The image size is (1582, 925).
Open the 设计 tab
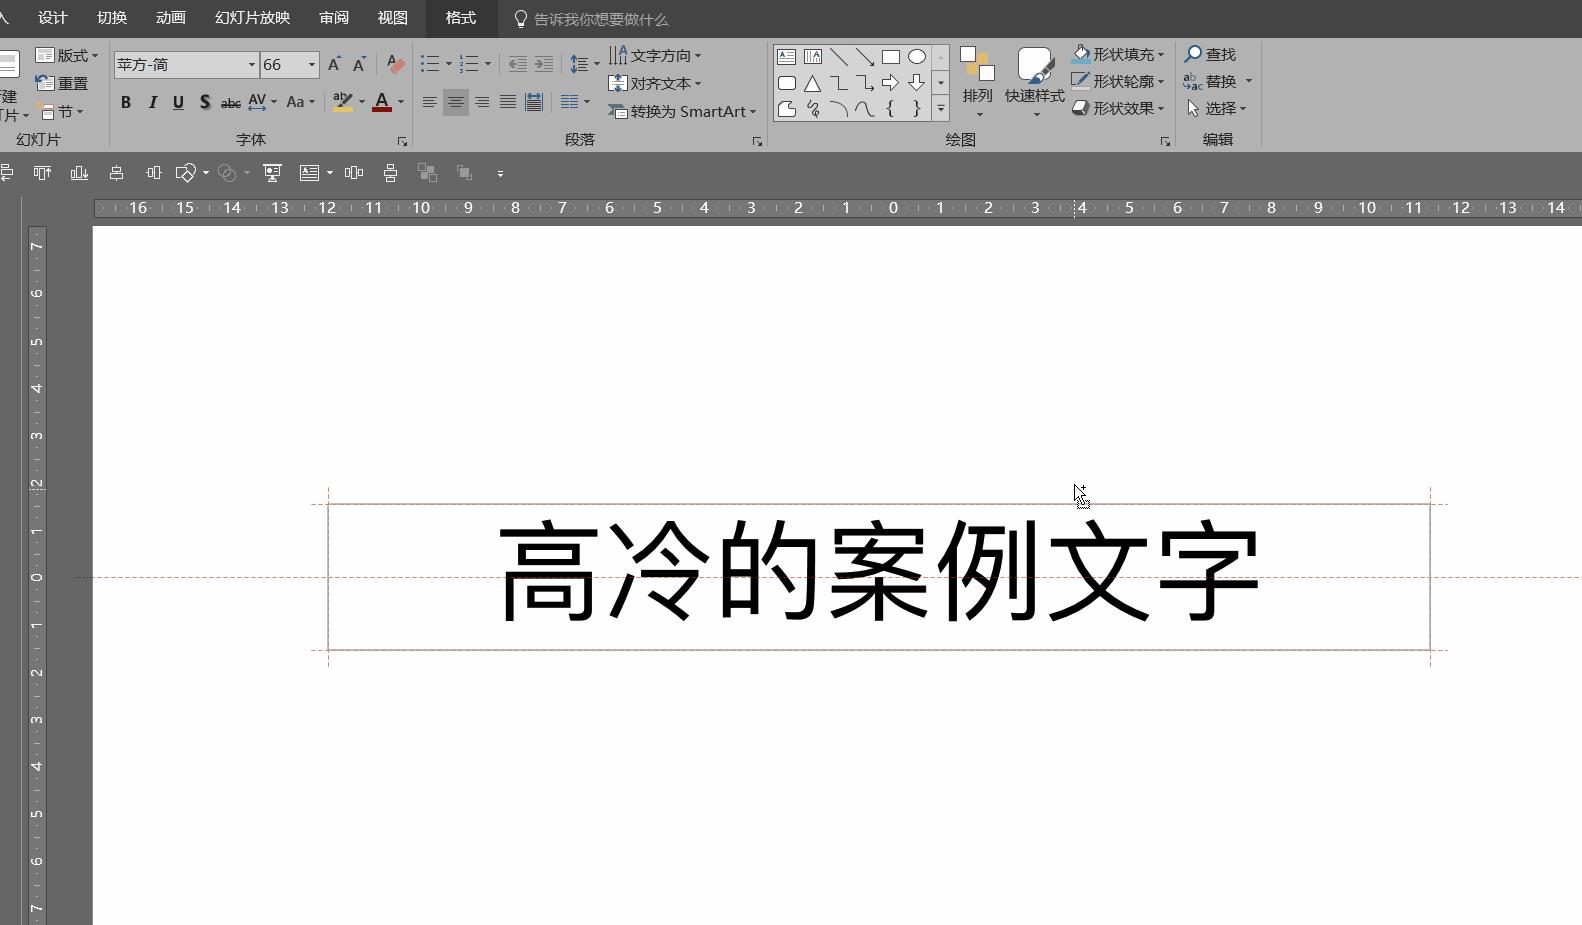(x=53, y=18)
